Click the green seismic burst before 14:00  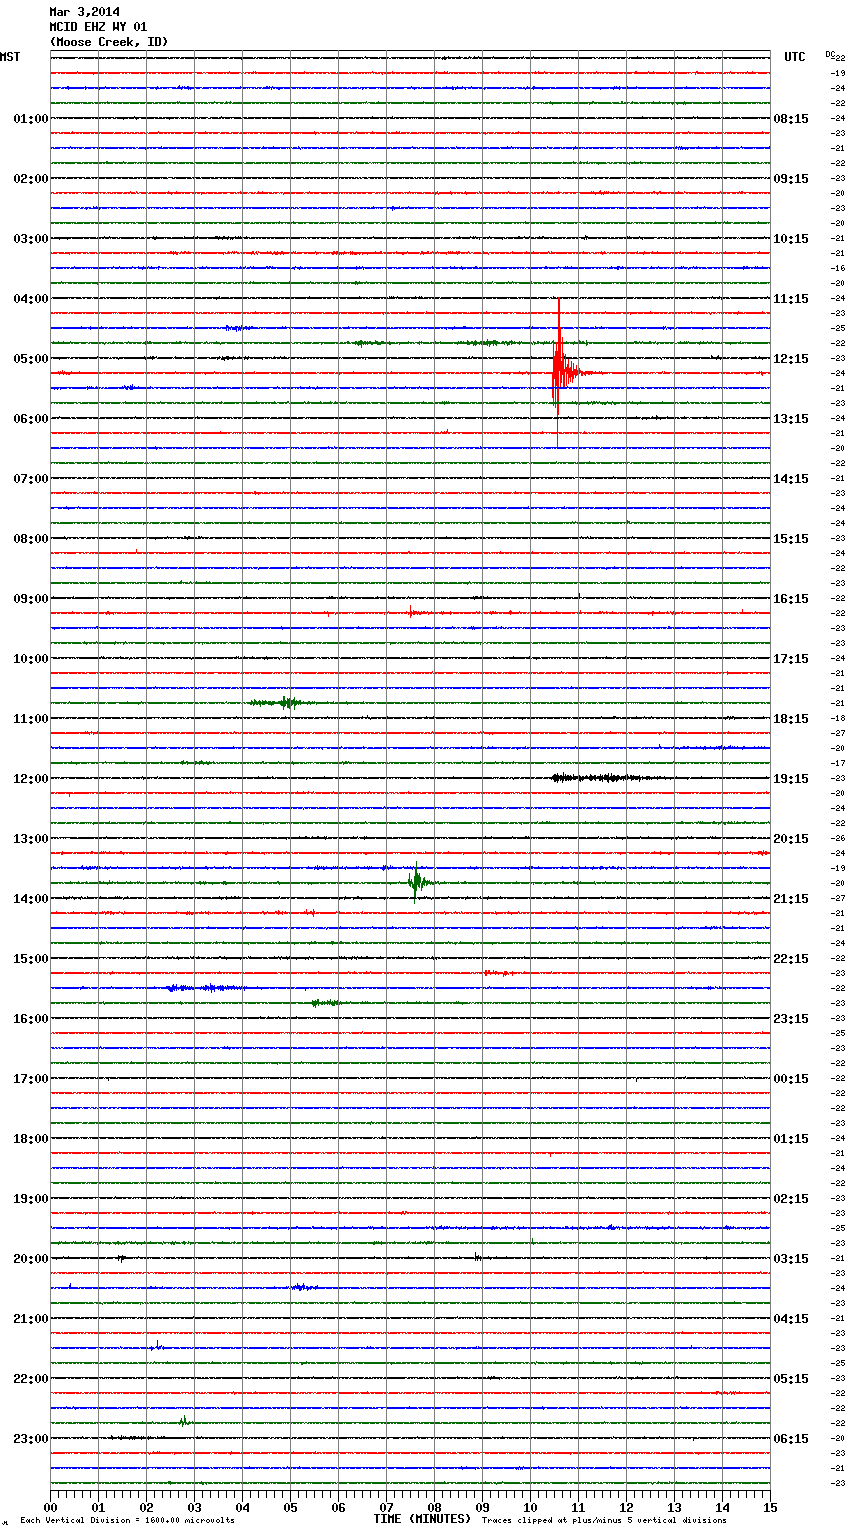tap(417, 882)
